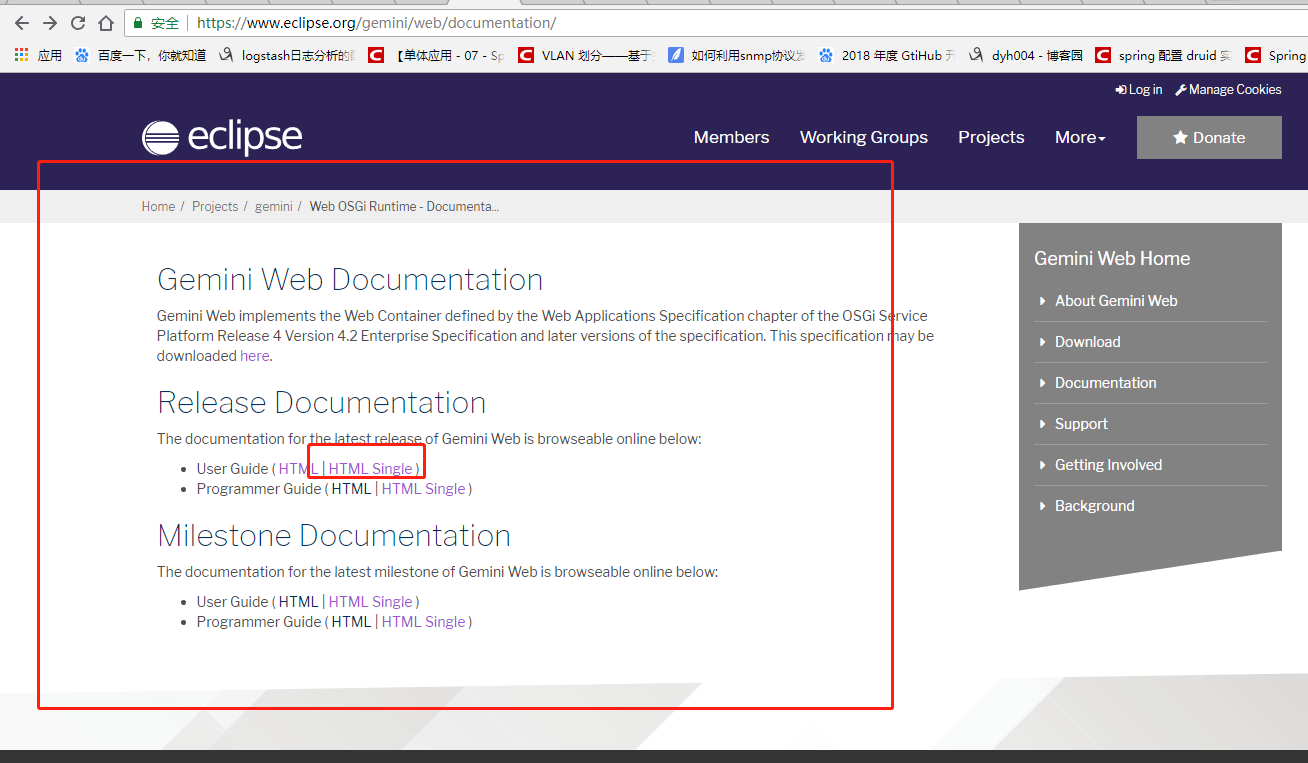Screen dimensions: 1308x763
Task: Click the Web OSGi Runtime breadcrumb text
Action: point(404,206)
